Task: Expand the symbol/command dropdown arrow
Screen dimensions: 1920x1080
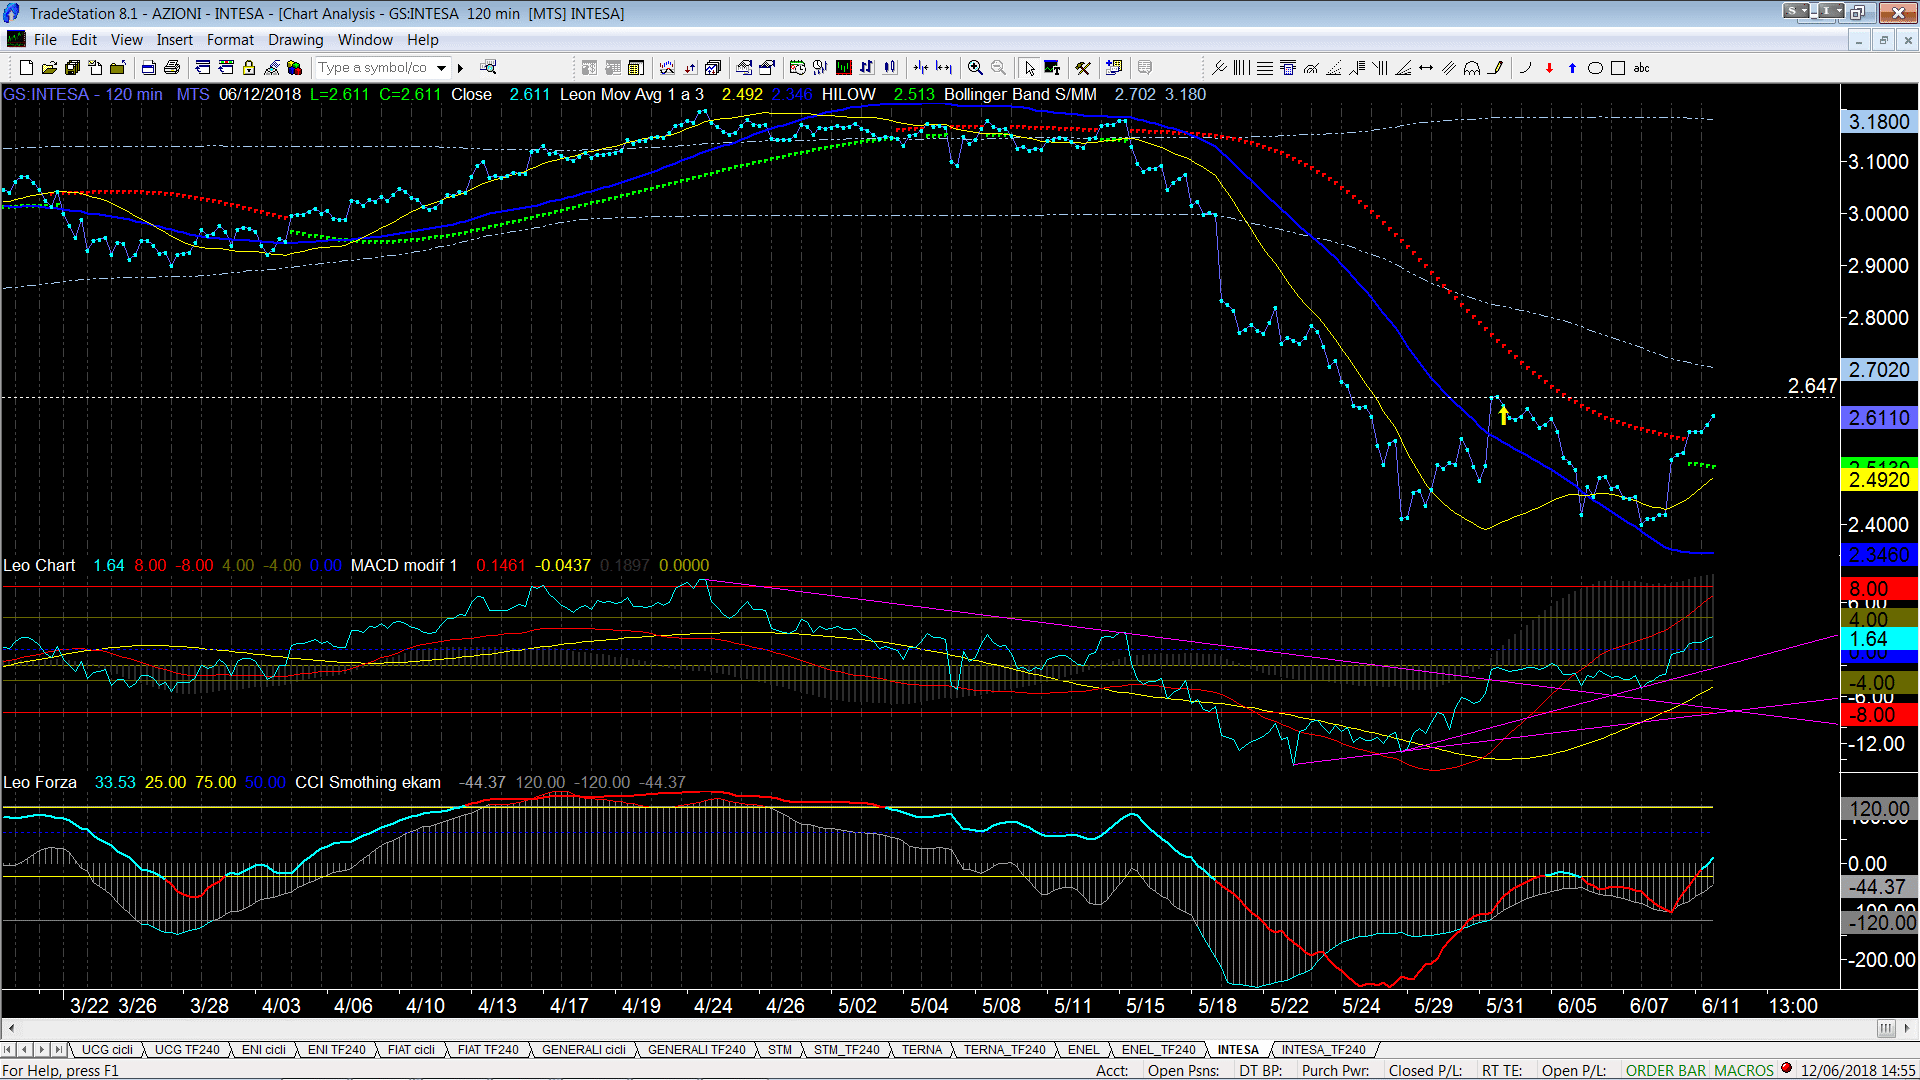Action: [441, 68]
